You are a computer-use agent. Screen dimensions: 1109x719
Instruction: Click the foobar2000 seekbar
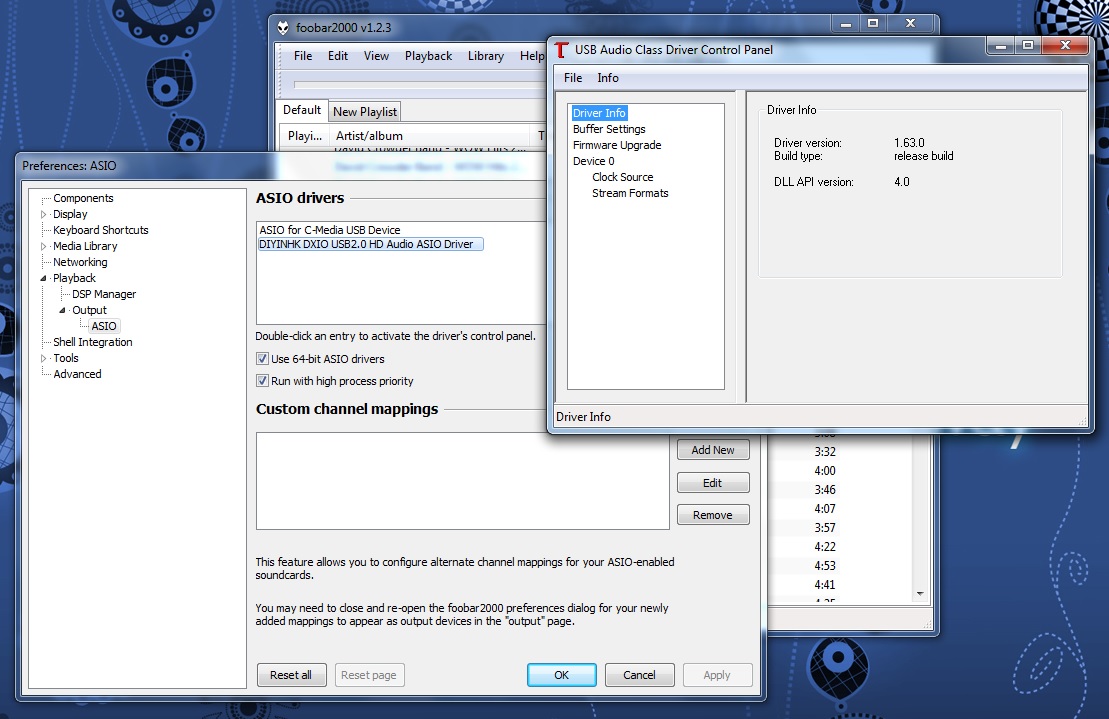point(421,85)
